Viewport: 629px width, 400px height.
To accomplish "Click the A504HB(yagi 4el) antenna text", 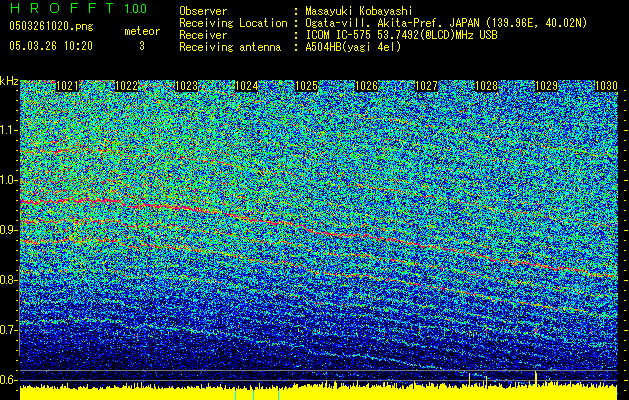I will 353,47.
